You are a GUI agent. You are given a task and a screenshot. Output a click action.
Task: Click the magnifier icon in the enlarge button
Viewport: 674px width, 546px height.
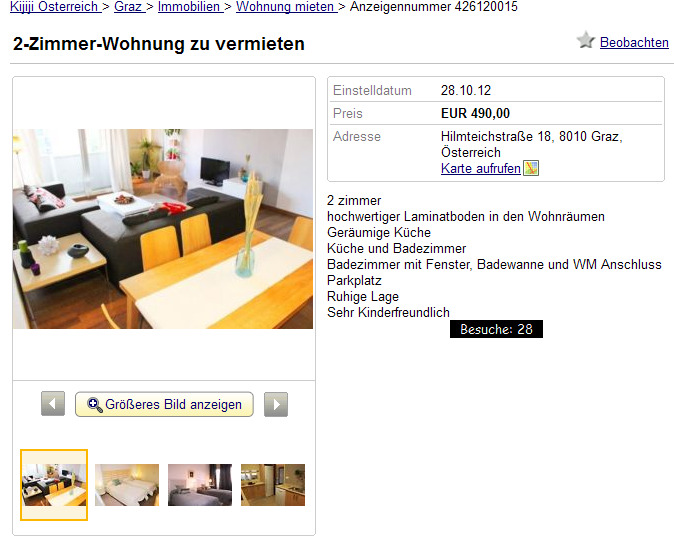[x=95, y=405]
